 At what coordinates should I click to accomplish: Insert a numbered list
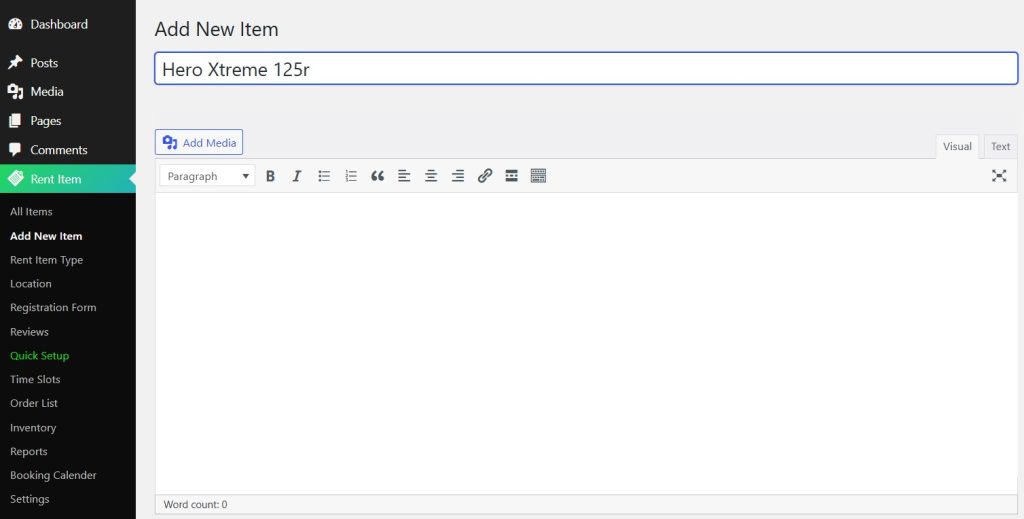click(x=351, y=176)
